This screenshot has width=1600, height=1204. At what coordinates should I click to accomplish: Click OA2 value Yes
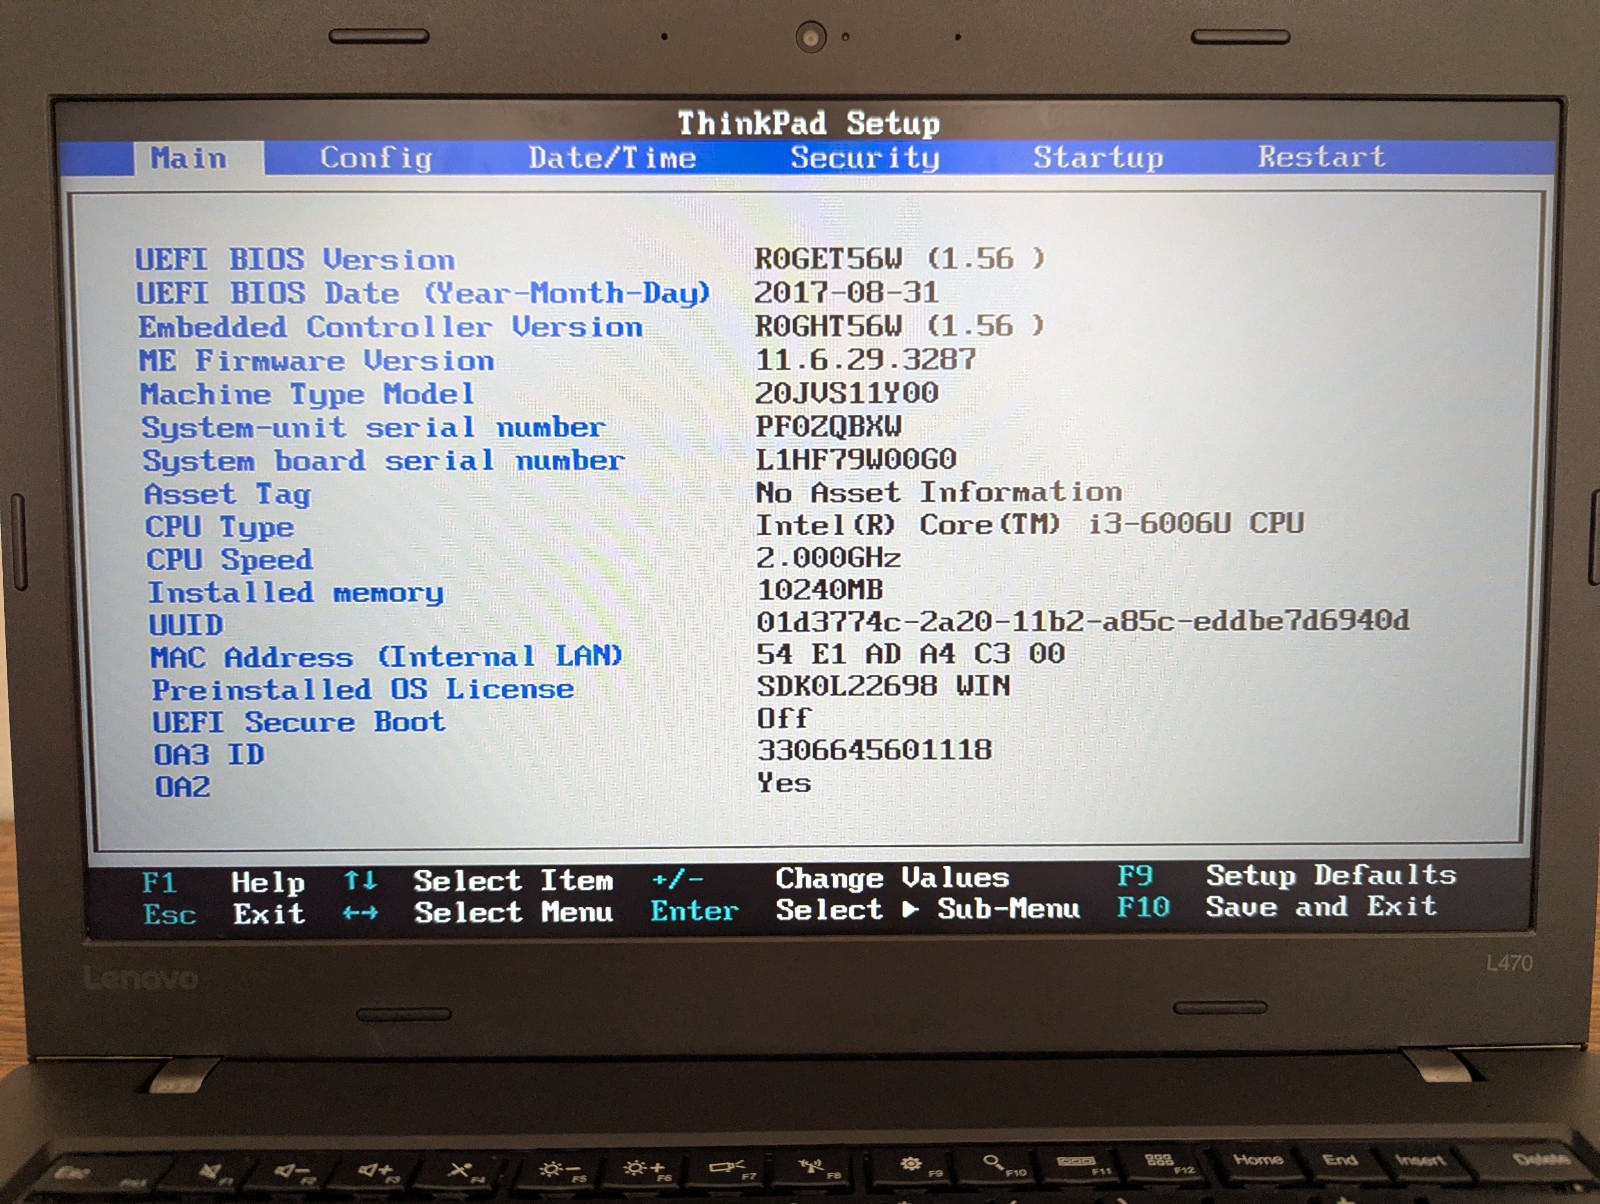[x=784, y=783]
